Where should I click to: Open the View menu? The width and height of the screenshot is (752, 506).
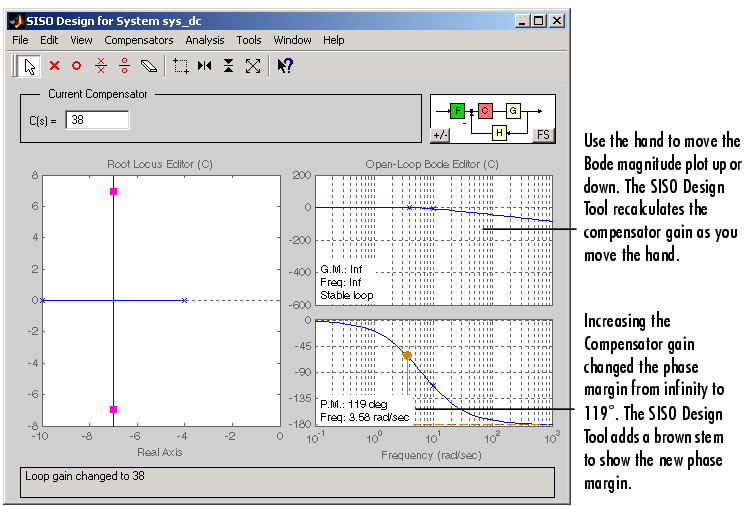point(81,40)
